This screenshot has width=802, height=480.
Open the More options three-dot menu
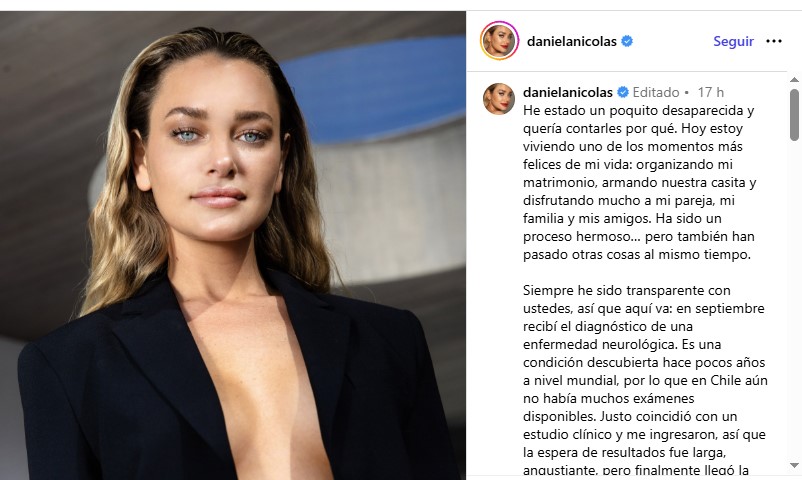pyautogui.click(x=773, y=41)
